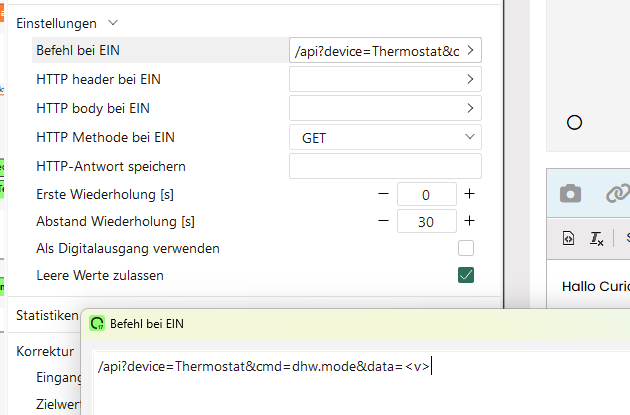Image resolution: width=630 pixels, height=415 pixels.
Task: Open the Befehl bei EIN arrow editor
Action: pyautogui.click(x=470, y=50)
